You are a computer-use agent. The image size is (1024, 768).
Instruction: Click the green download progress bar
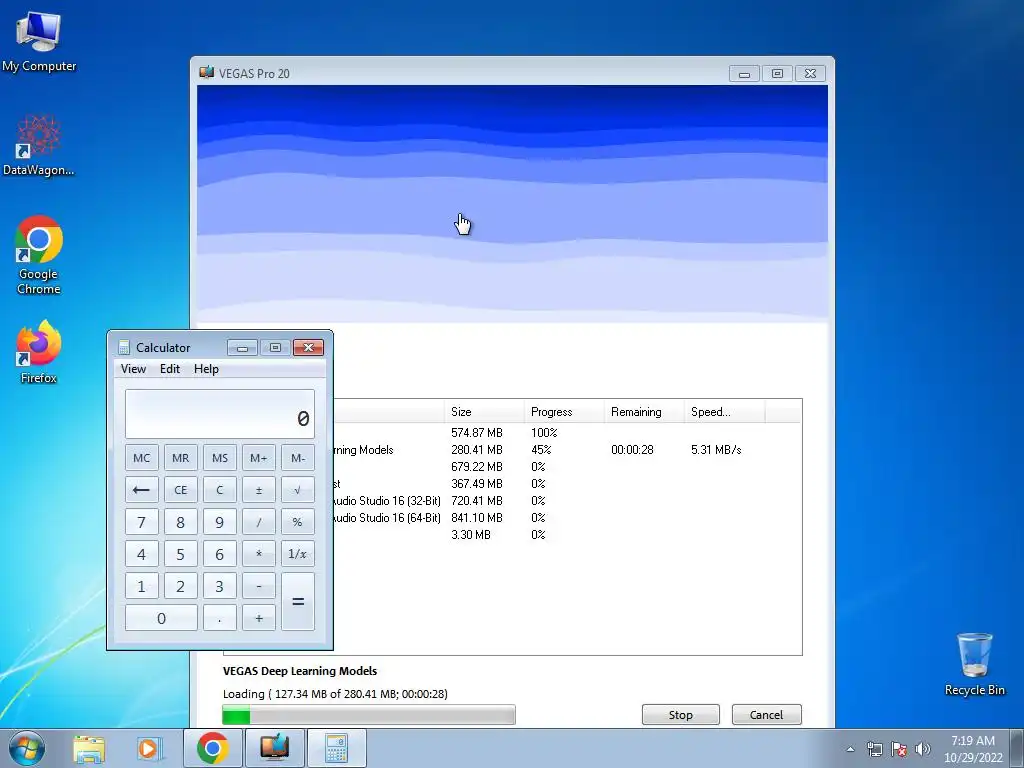pyautogui.click(x=369, y=715)
